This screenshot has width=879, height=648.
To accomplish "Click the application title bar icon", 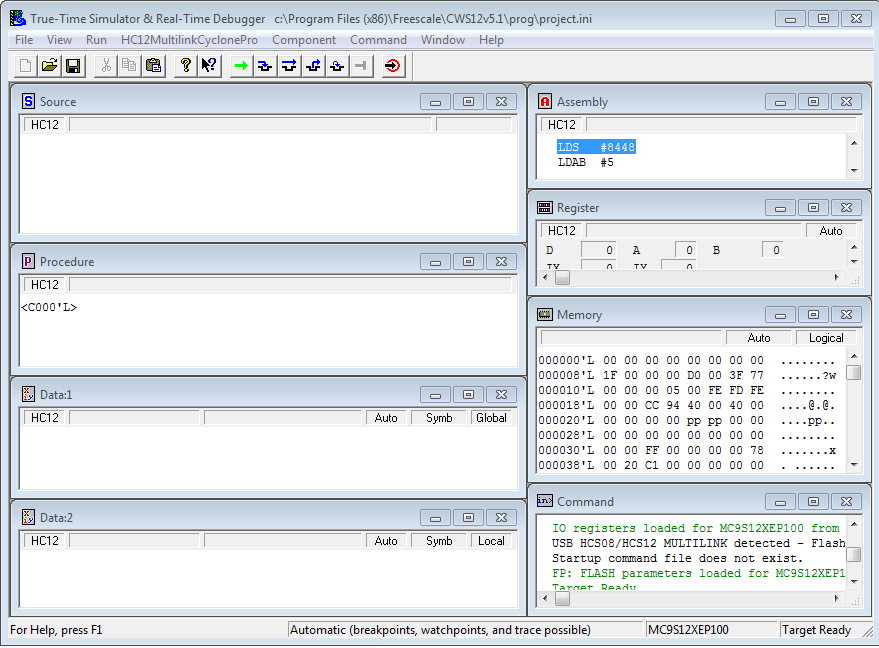I will pyautogui.click(x=18, y=18).
